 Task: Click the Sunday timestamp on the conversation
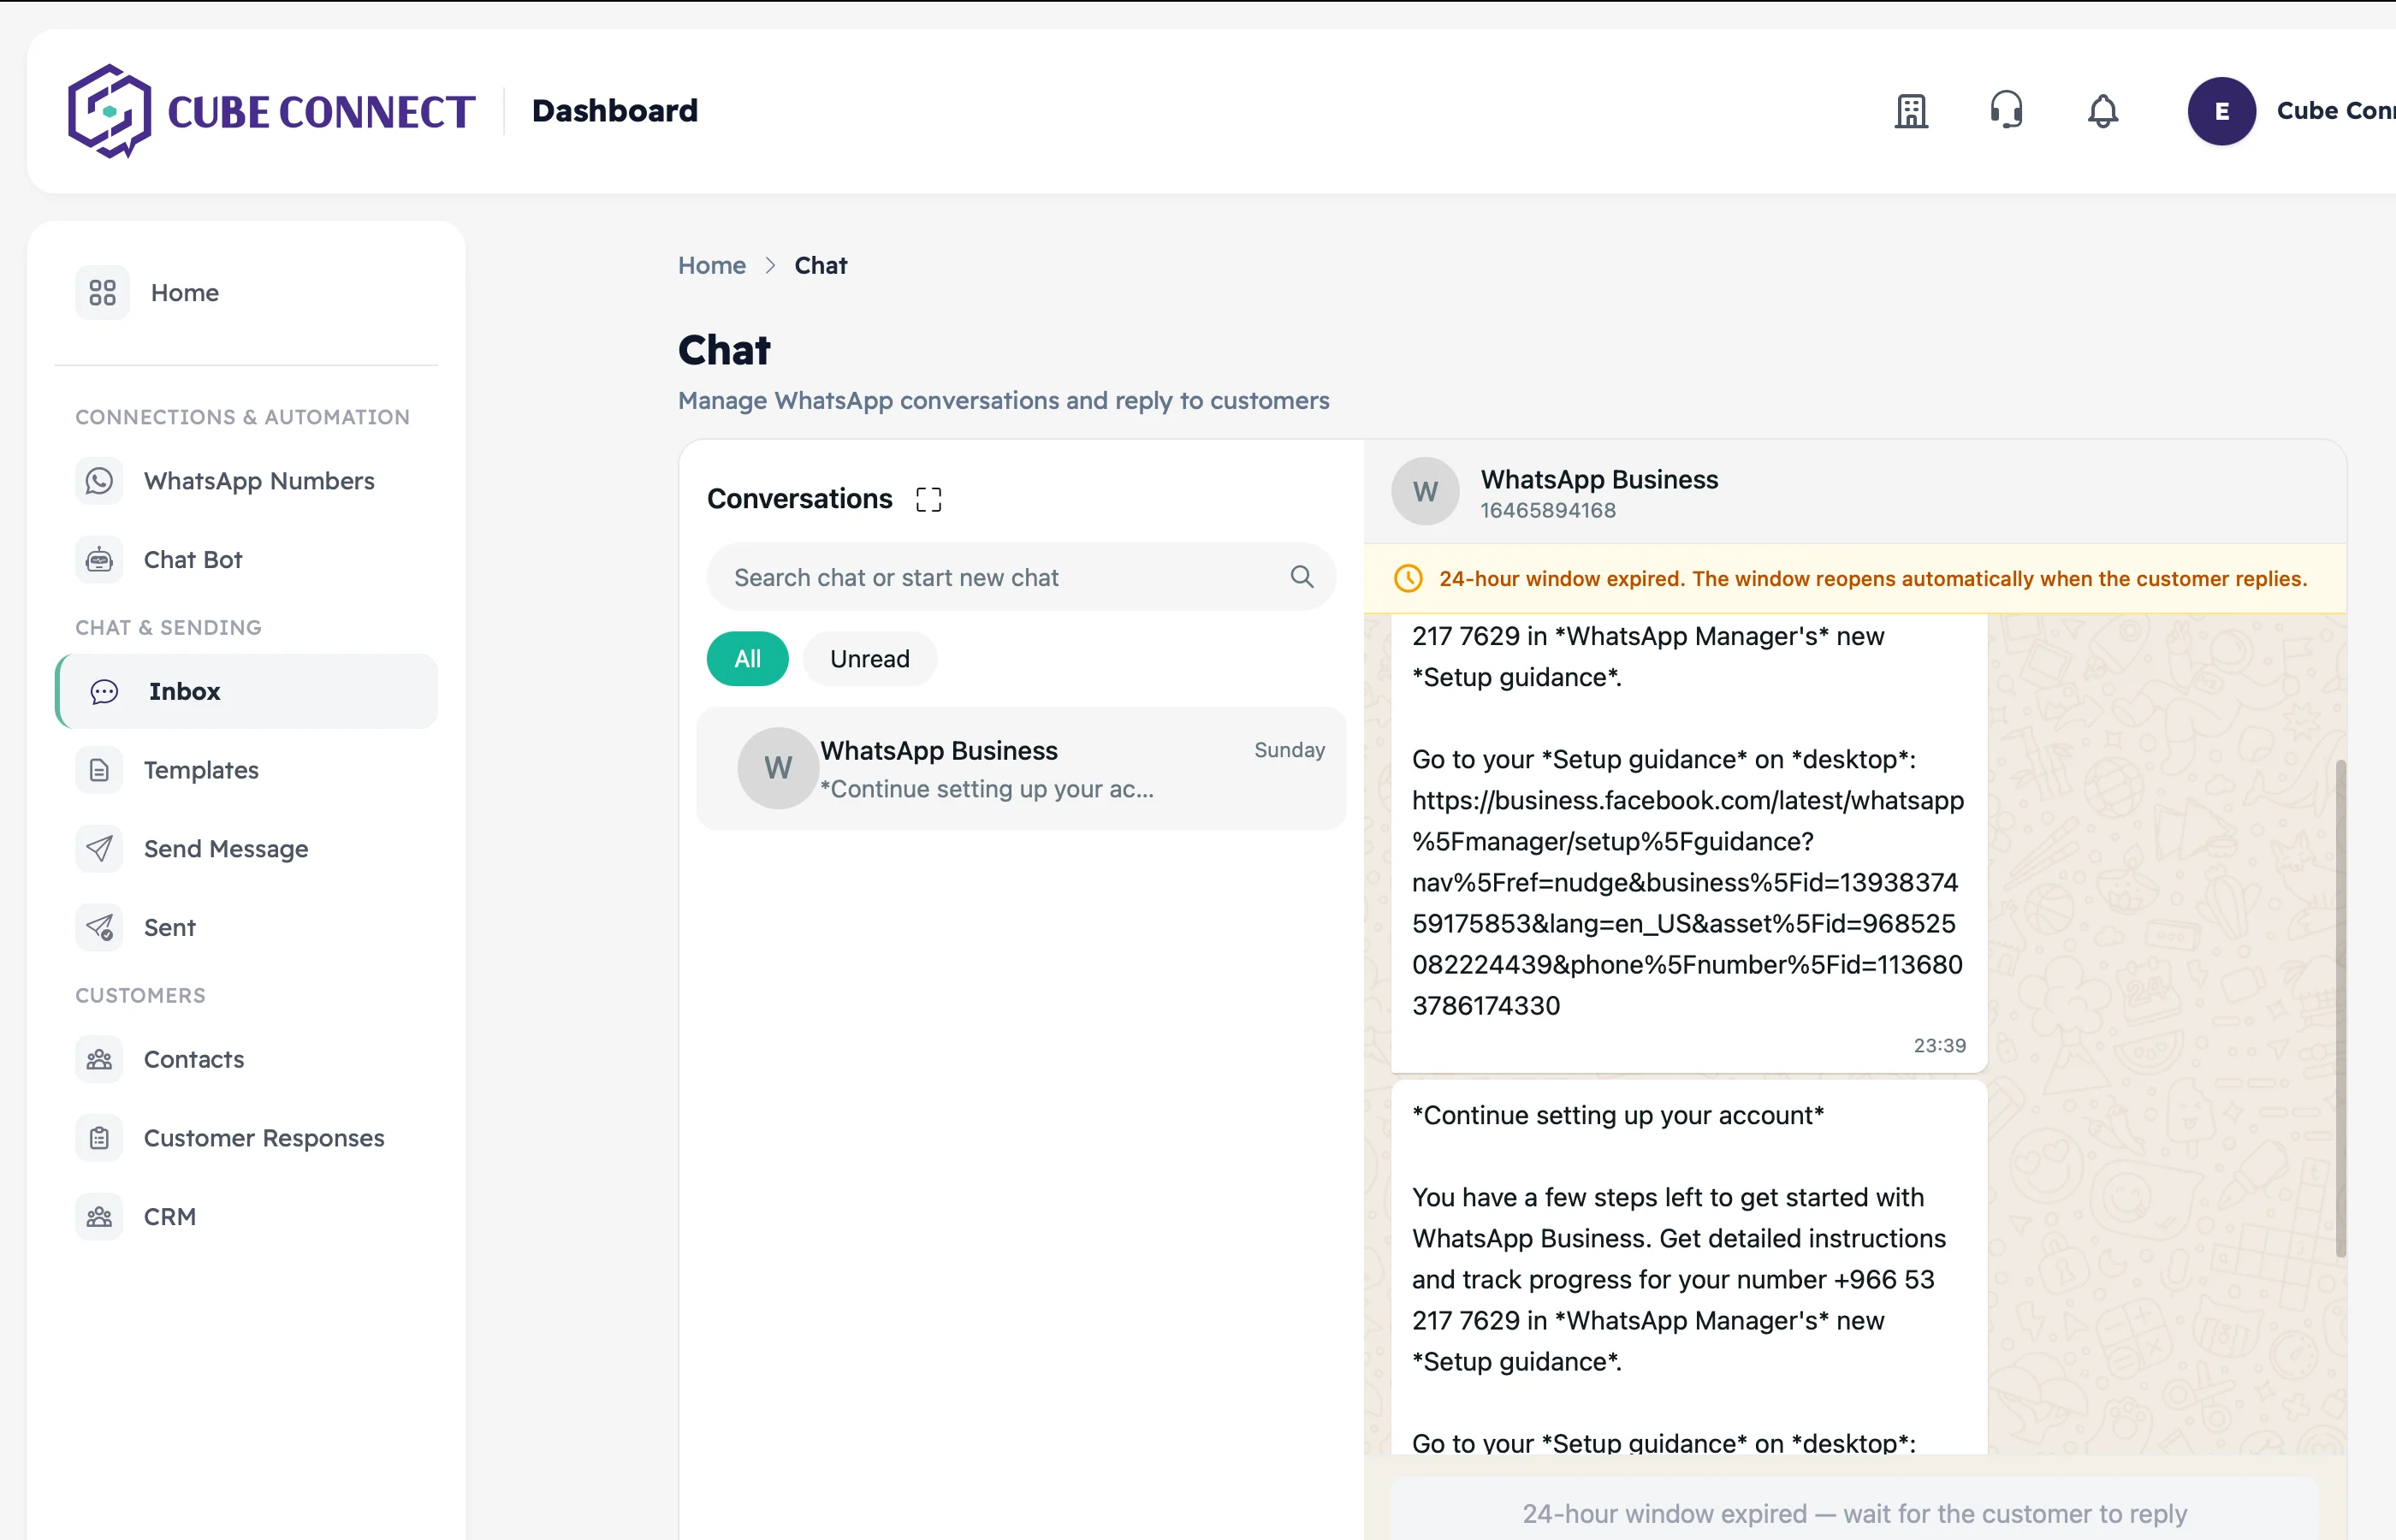pyautogui.click(x=1290, y=750)
